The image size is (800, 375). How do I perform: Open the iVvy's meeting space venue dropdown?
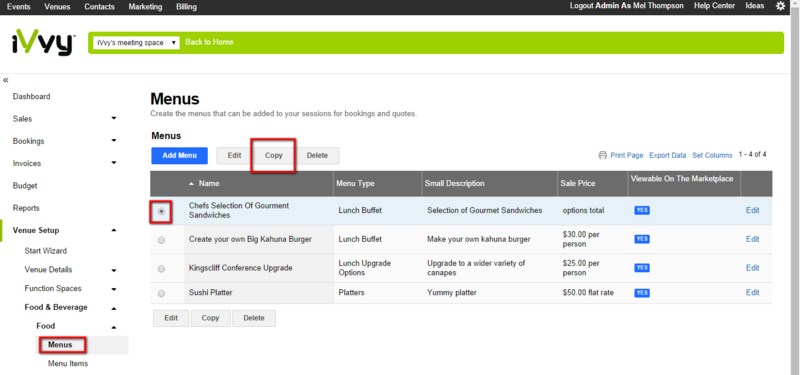pos(136,43)
